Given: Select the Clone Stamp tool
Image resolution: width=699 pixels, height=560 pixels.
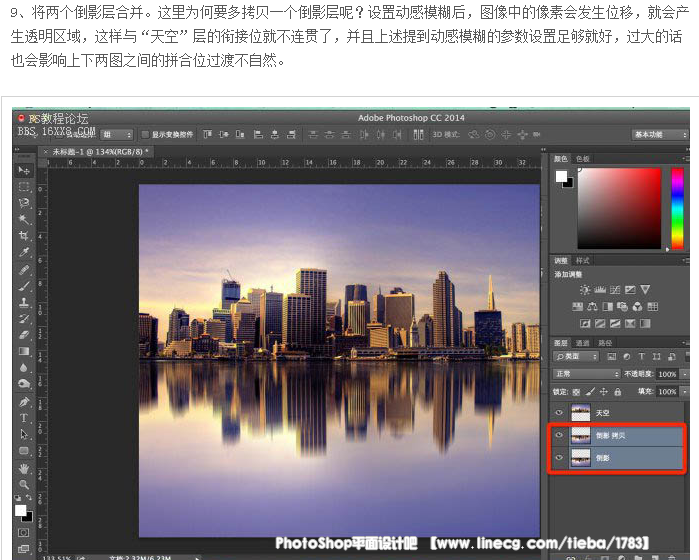Looking at the screenshot, I should 24,302.
